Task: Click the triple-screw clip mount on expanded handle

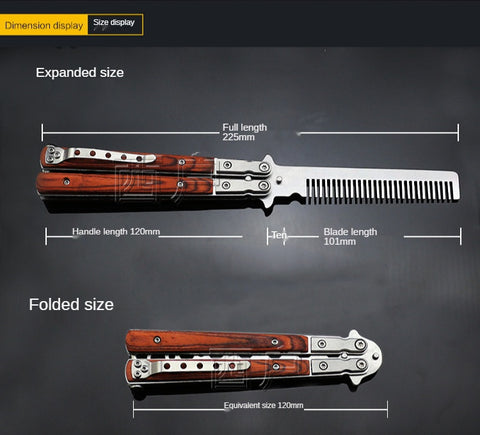Action: tap(54, 153)
